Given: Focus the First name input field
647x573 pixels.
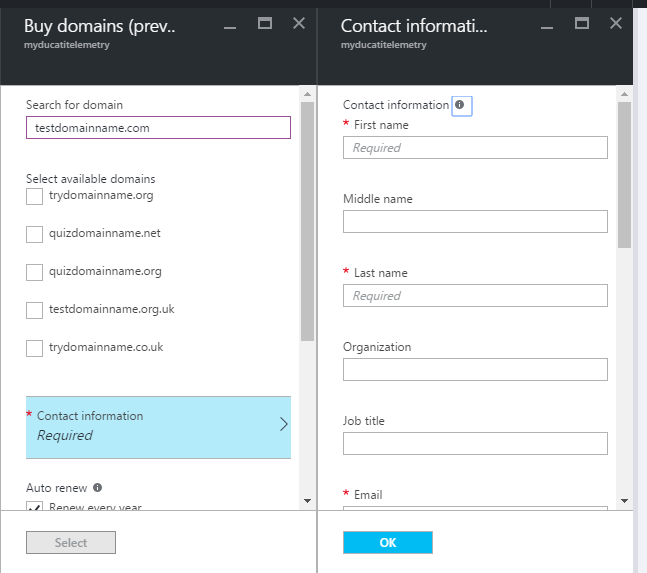Looking at the screenshot, I should click(475, 148).
